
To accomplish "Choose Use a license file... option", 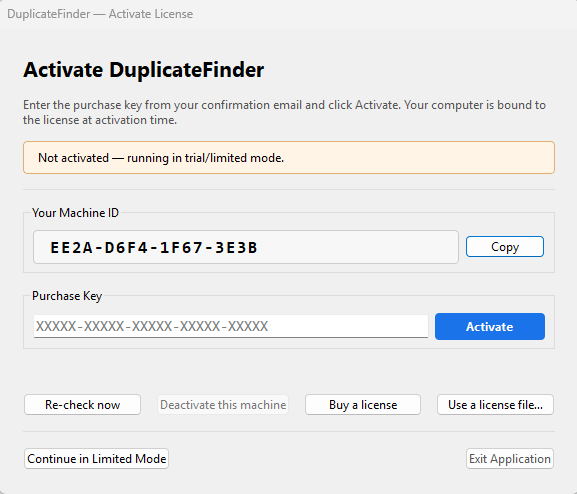I will pyautogui.click(x=495, y=405).
